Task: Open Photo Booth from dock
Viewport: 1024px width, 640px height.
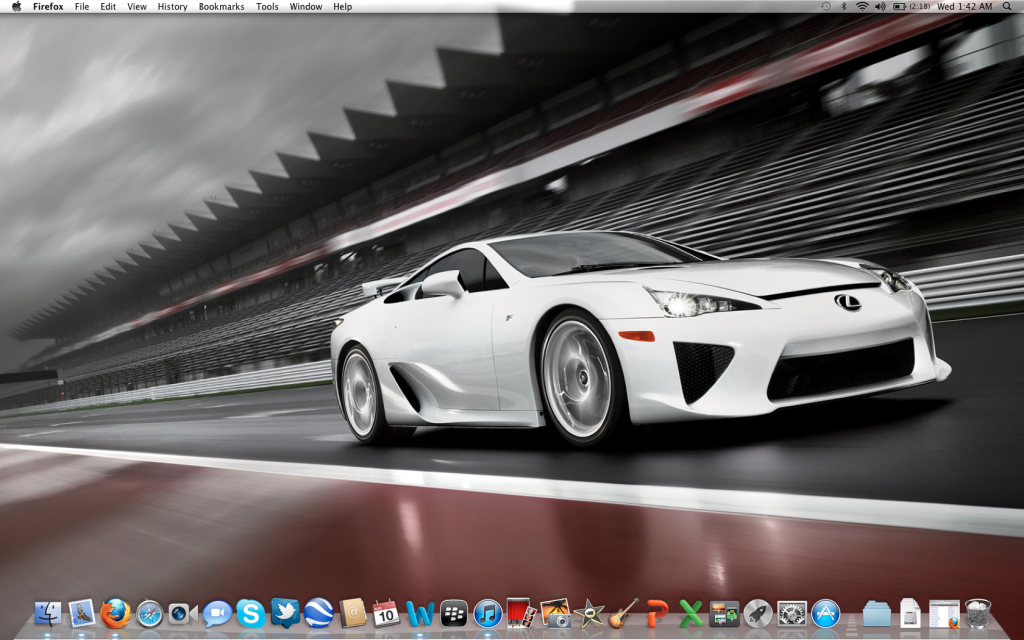Action: 521,613
